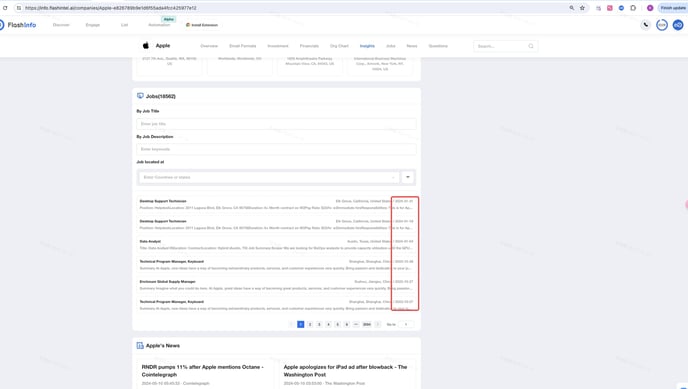Click the Go to page number field
Viewport: 688px width, 389px height.
tap(406, 324)
